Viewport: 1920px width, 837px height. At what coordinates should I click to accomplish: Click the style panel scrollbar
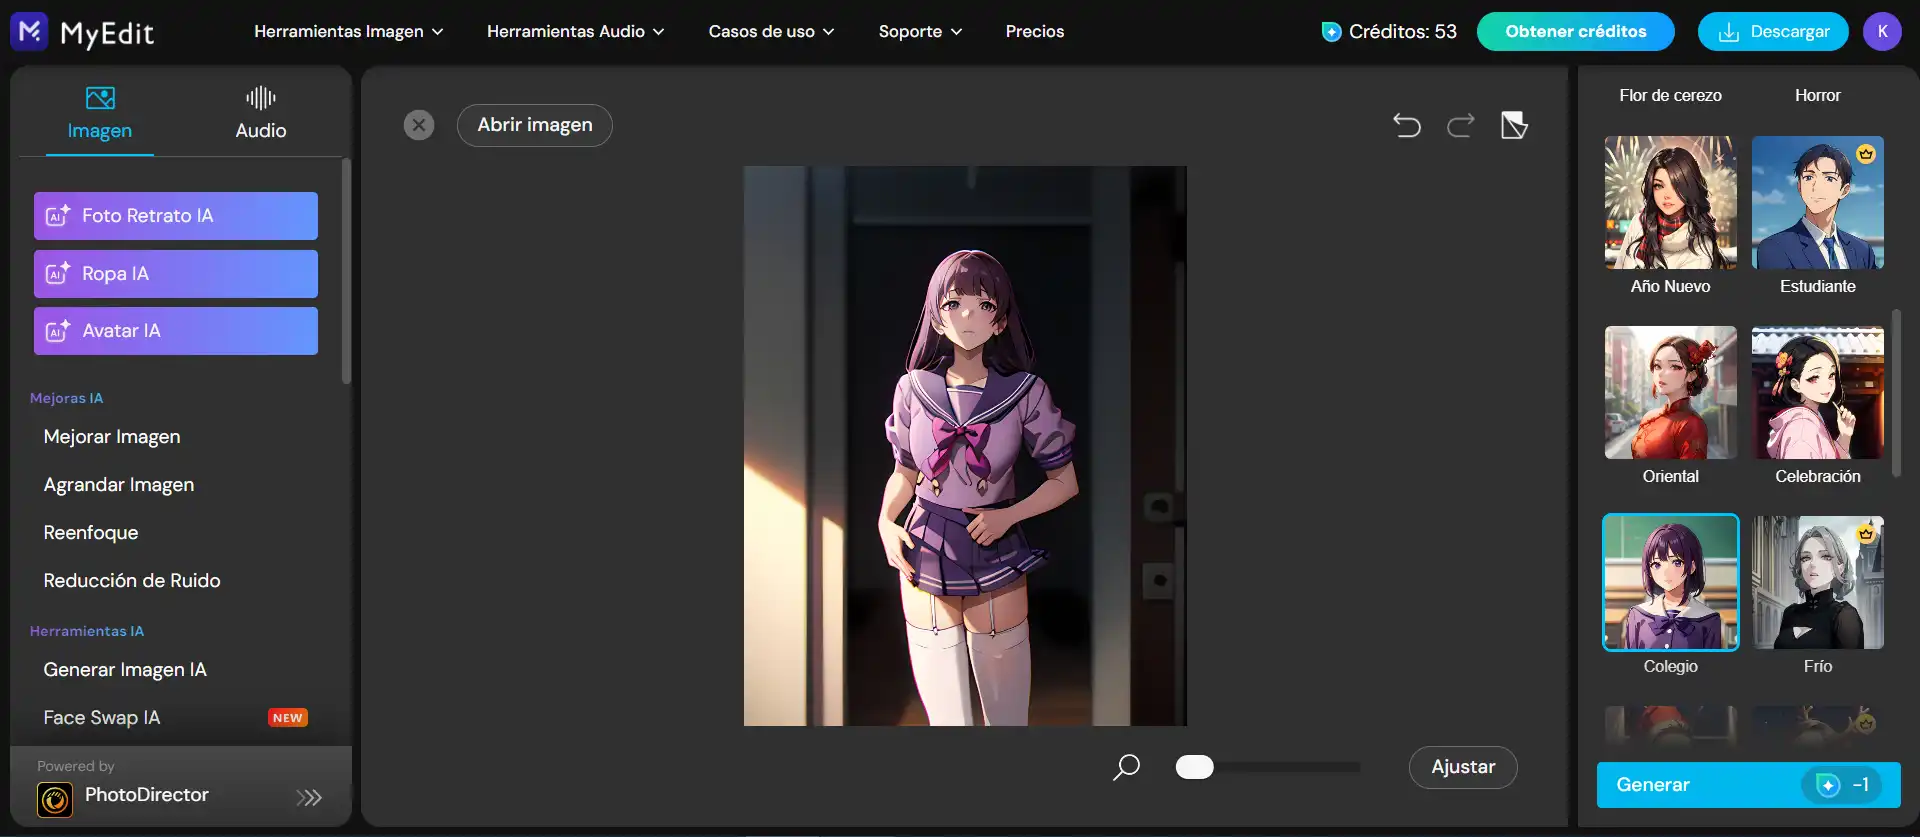(1896, 393)
